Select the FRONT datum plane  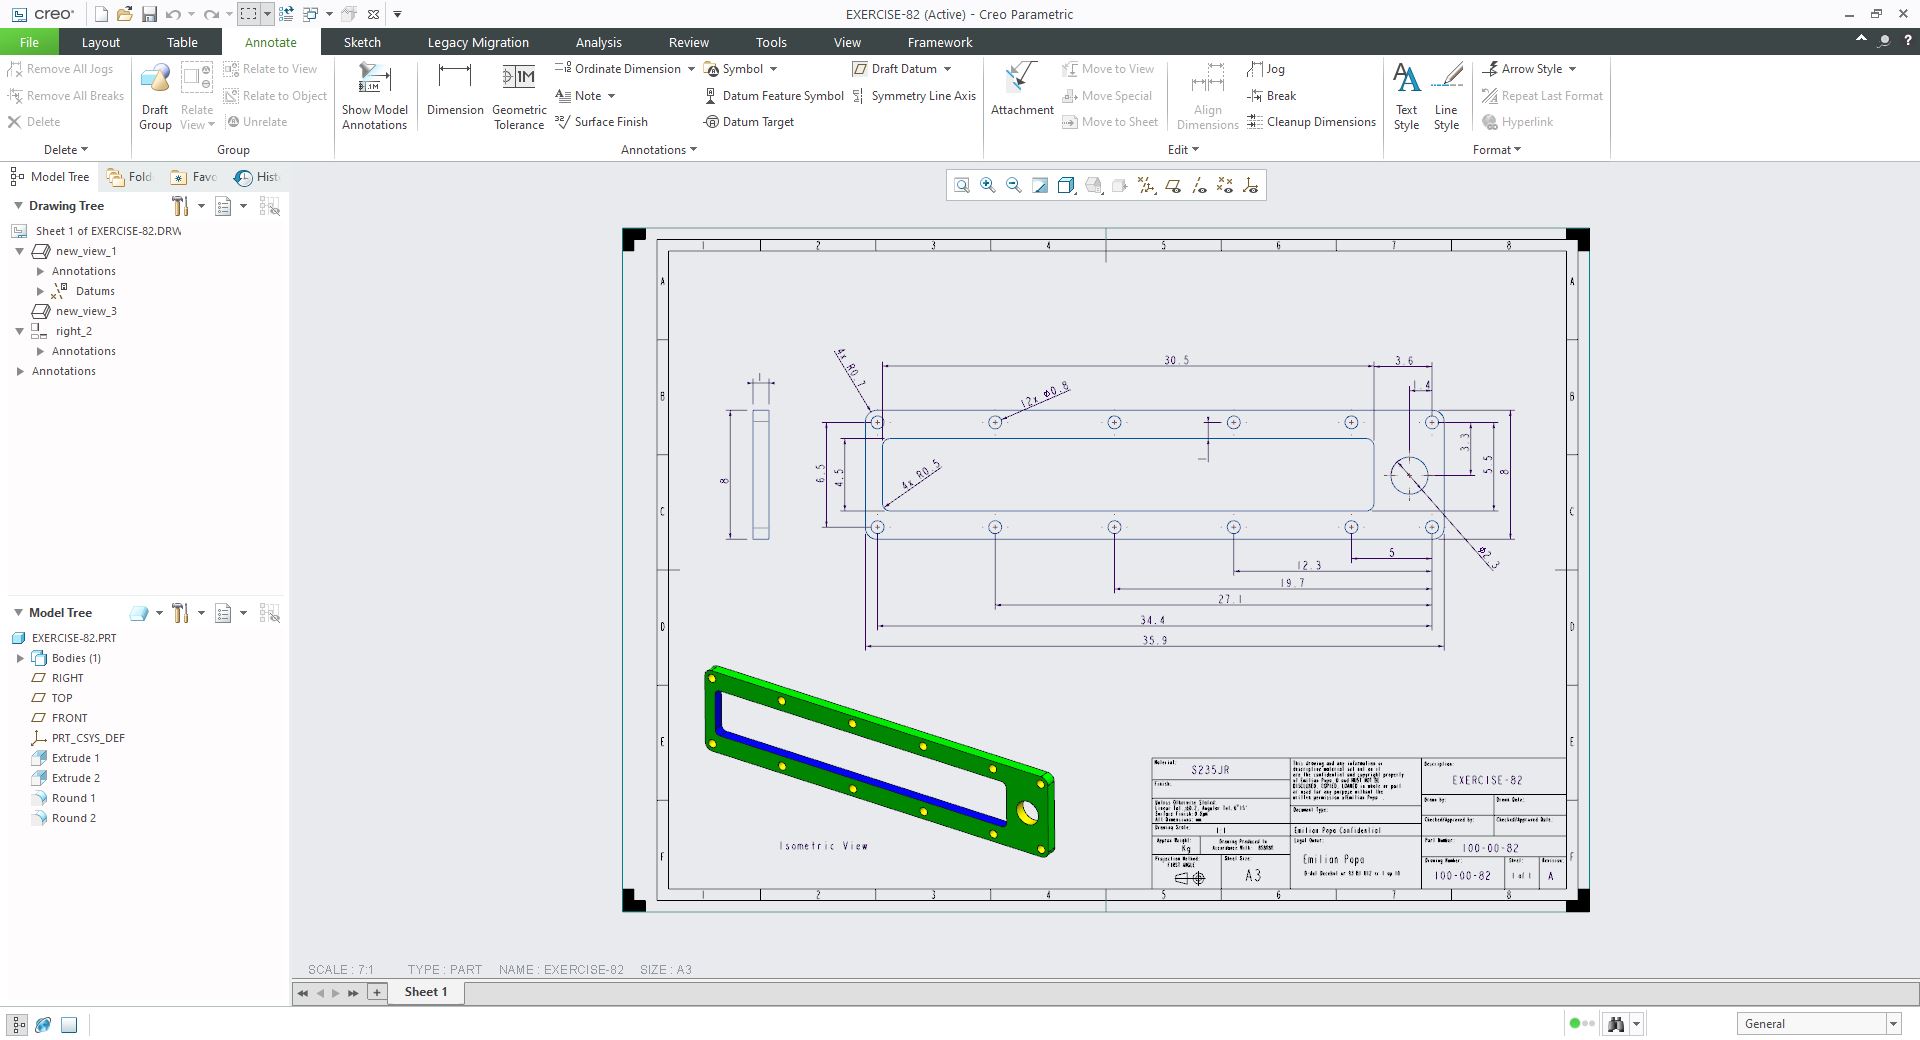click(60, 718)
